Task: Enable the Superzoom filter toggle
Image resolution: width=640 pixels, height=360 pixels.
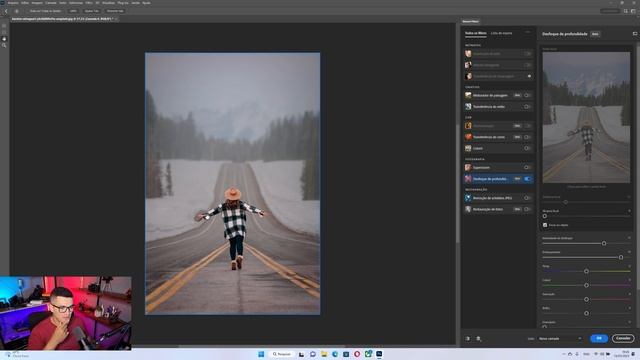Action: point(527,167)
